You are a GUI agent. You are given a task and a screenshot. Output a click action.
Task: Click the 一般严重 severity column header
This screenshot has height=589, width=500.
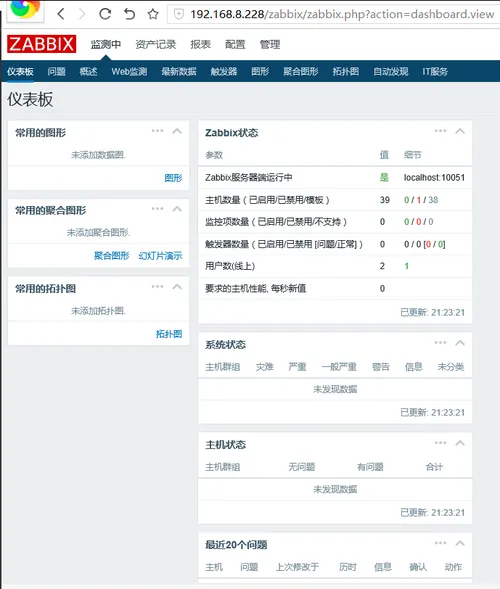339,367
